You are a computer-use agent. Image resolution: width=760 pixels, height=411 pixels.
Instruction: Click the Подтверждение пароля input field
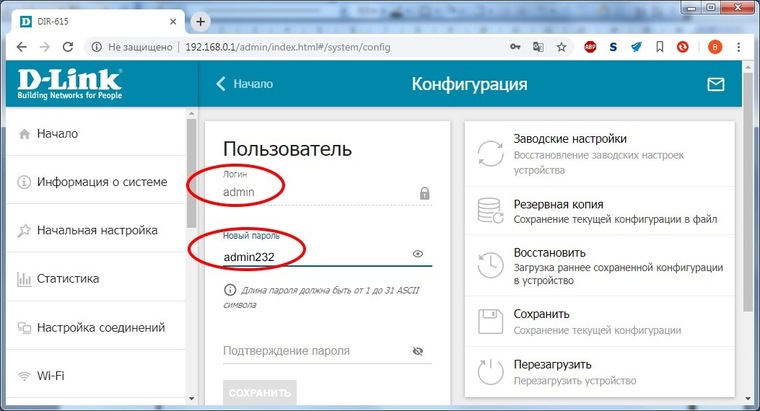click(312, 352)
